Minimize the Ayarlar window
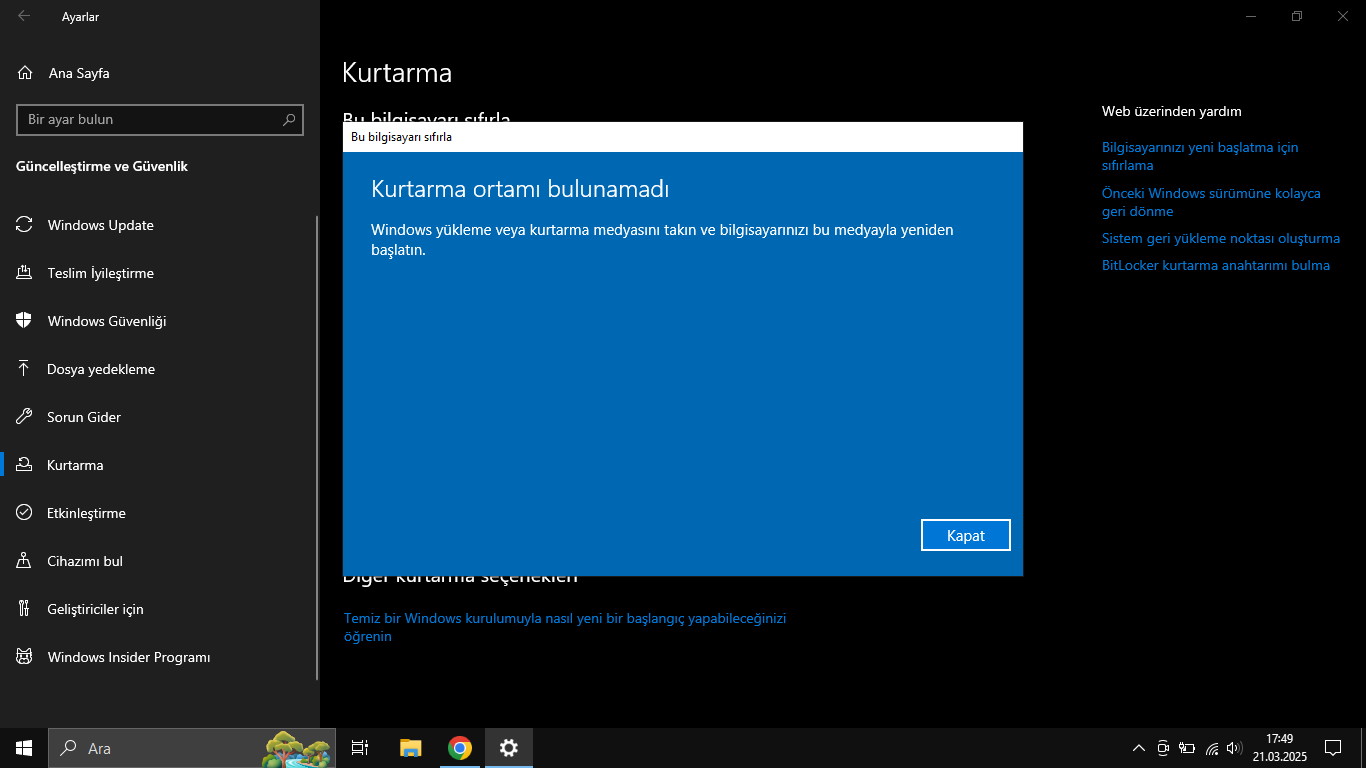The width and height of the screenshot is (1366, 768). [1251, 16]
